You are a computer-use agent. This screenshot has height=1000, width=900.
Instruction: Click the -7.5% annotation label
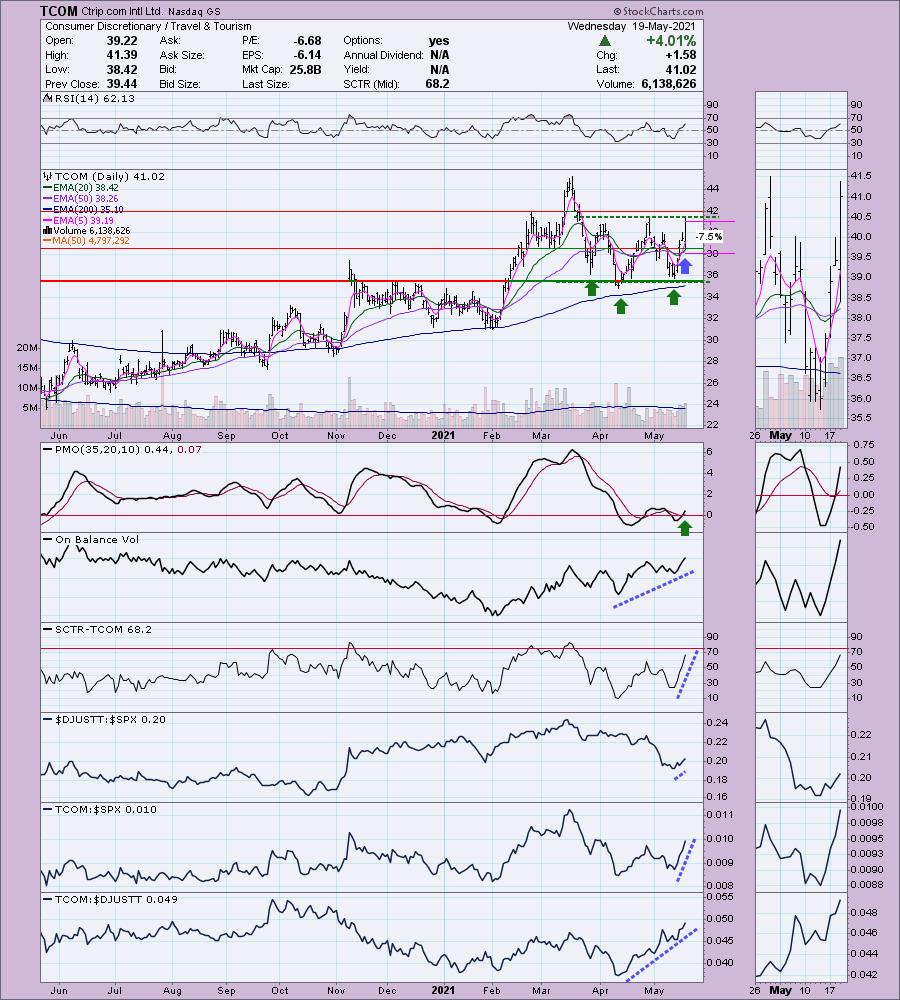click(709, 237)
